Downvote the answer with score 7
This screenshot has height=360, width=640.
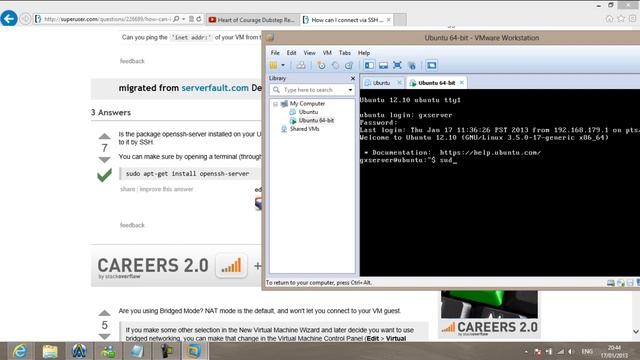(x=104, y=160)
